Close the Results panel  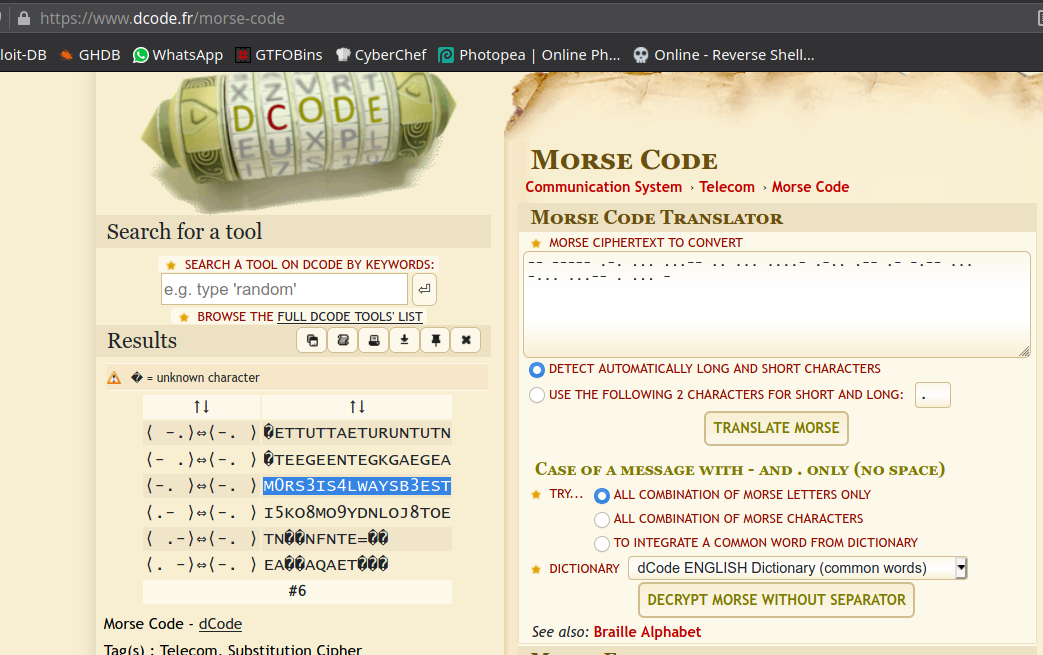(x=466, y=340)
